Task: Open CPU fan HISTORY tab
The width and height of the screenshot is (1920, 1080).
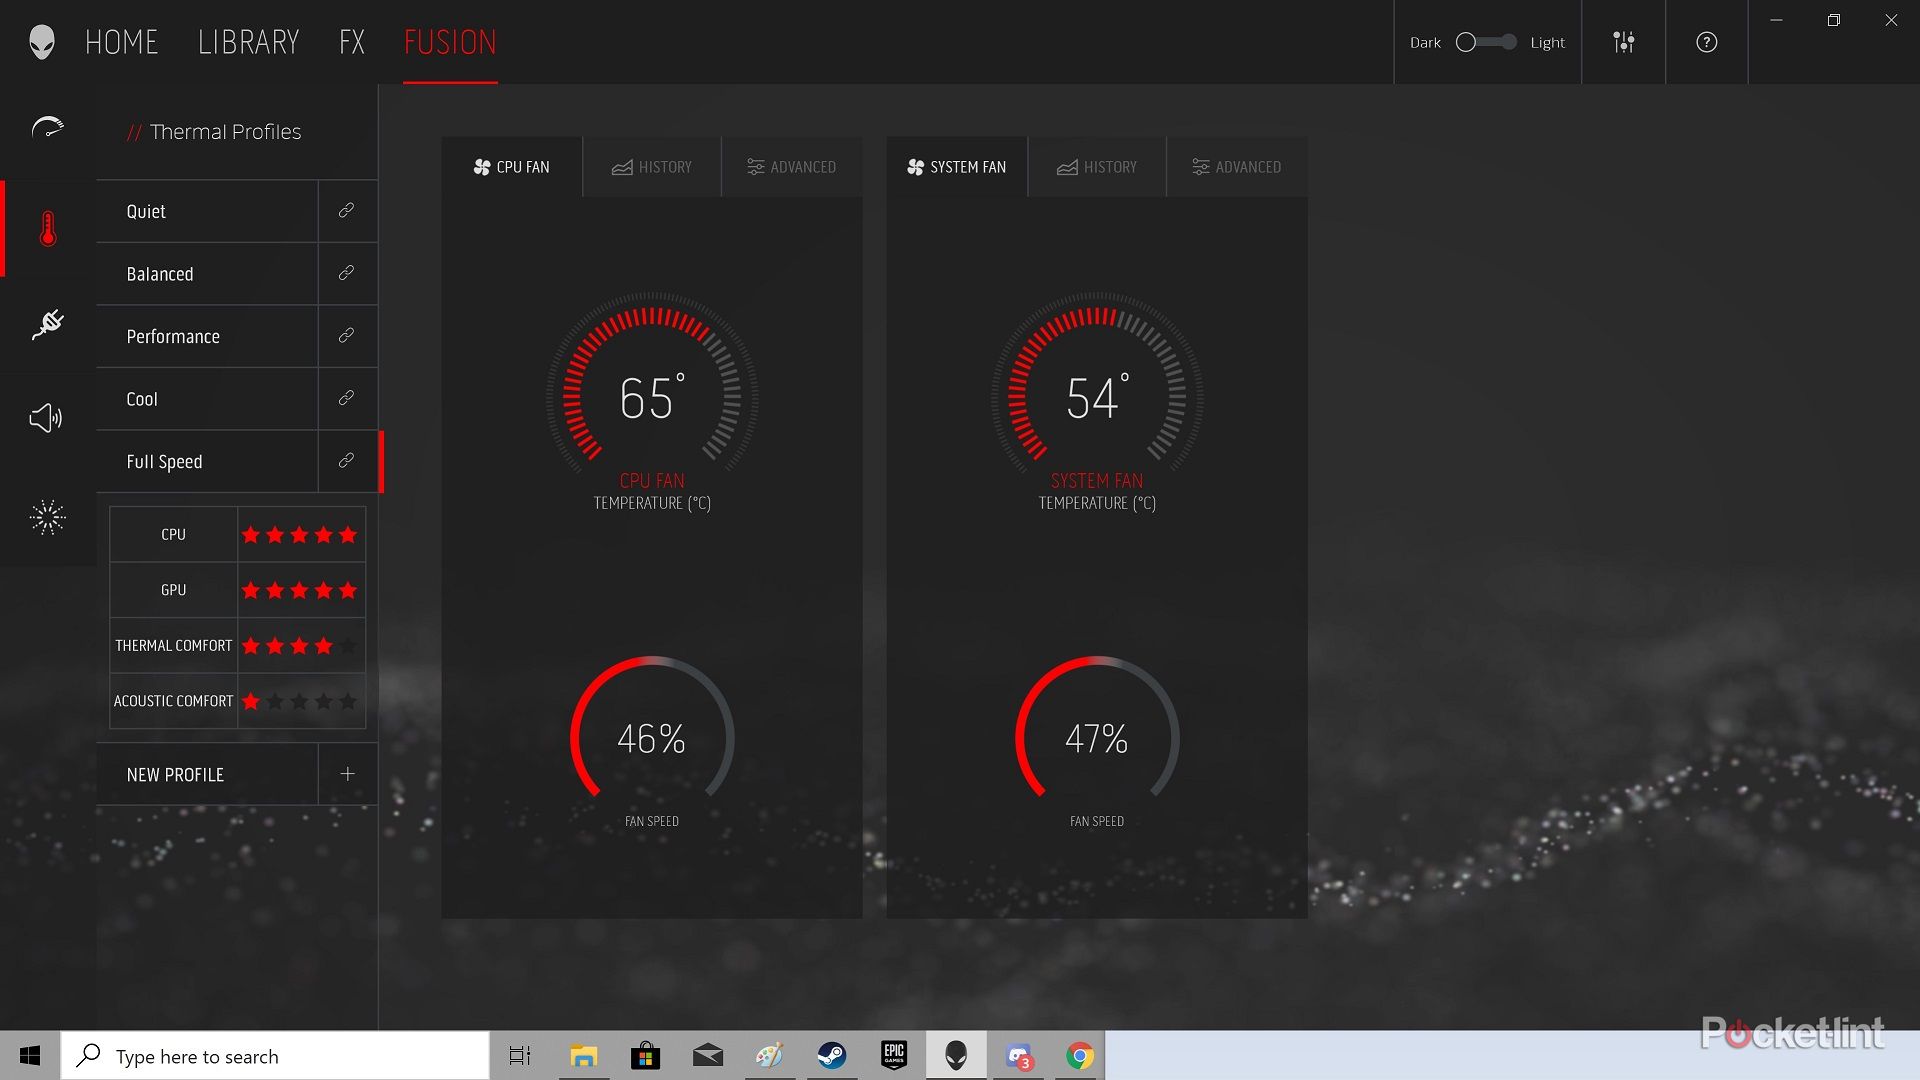Action: tap(652, 167)
